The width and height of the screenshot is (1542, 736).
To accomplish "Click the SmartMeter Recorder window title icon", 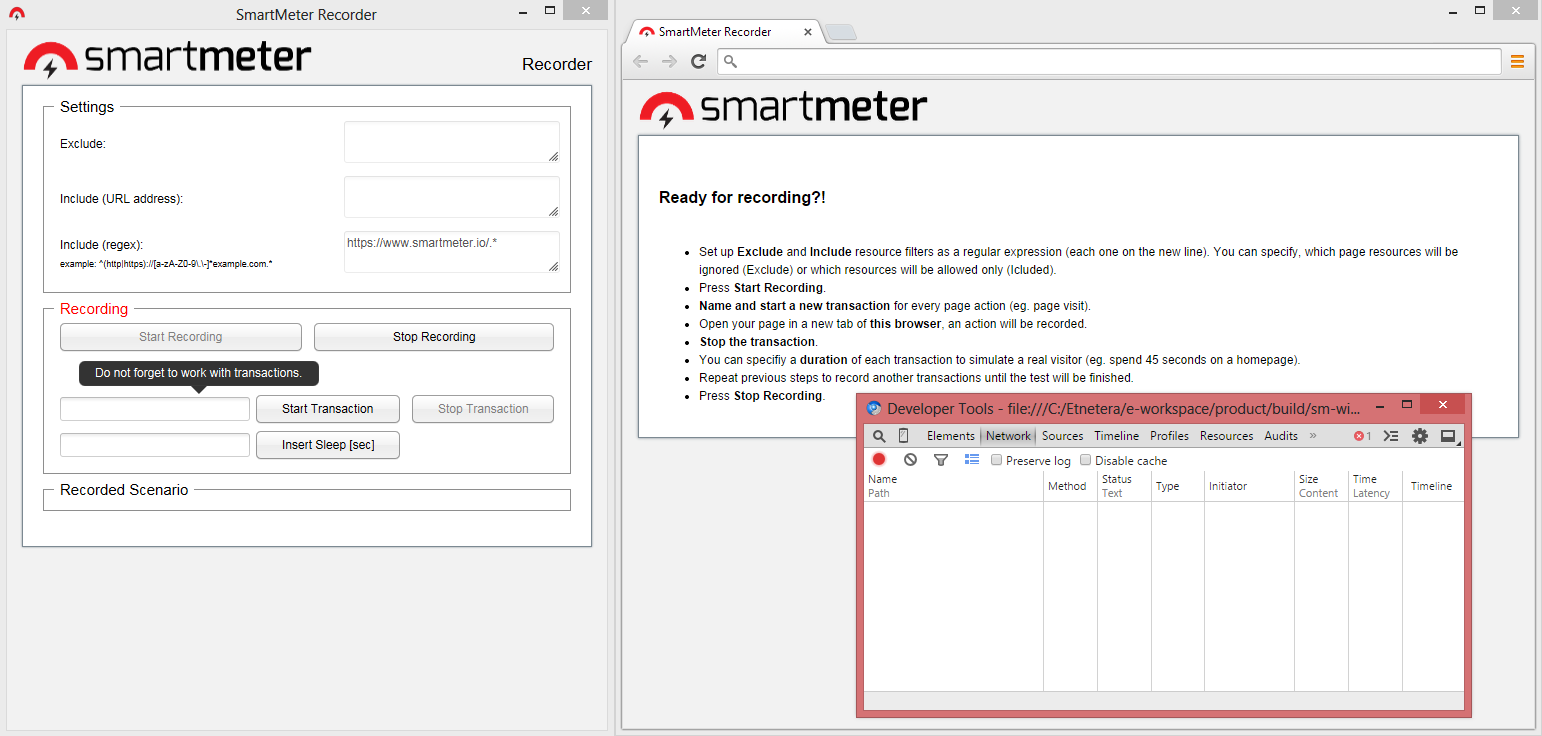I will point(16,14).
